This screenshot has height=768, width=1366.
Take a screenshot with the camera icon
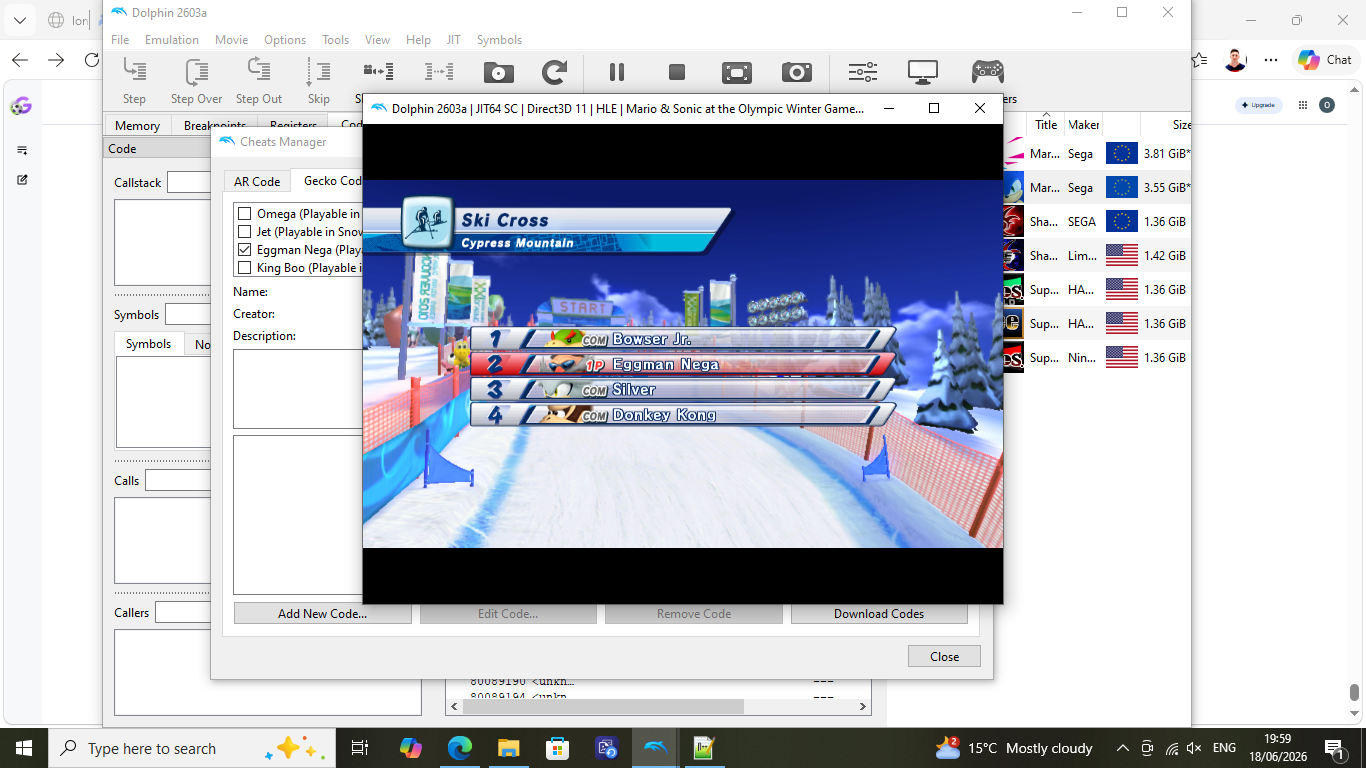coord(797,72)
